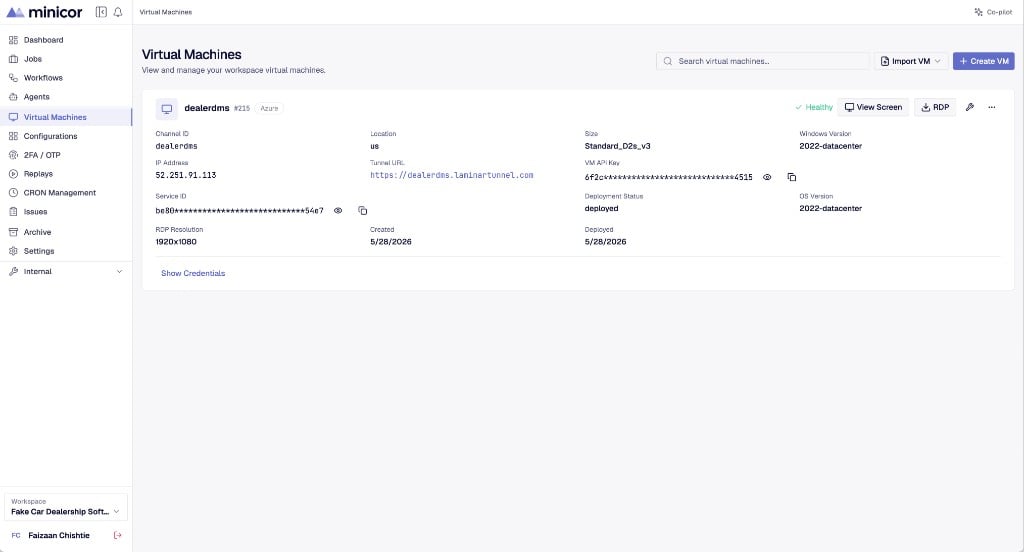Click the minicor logo

(44, 12)
